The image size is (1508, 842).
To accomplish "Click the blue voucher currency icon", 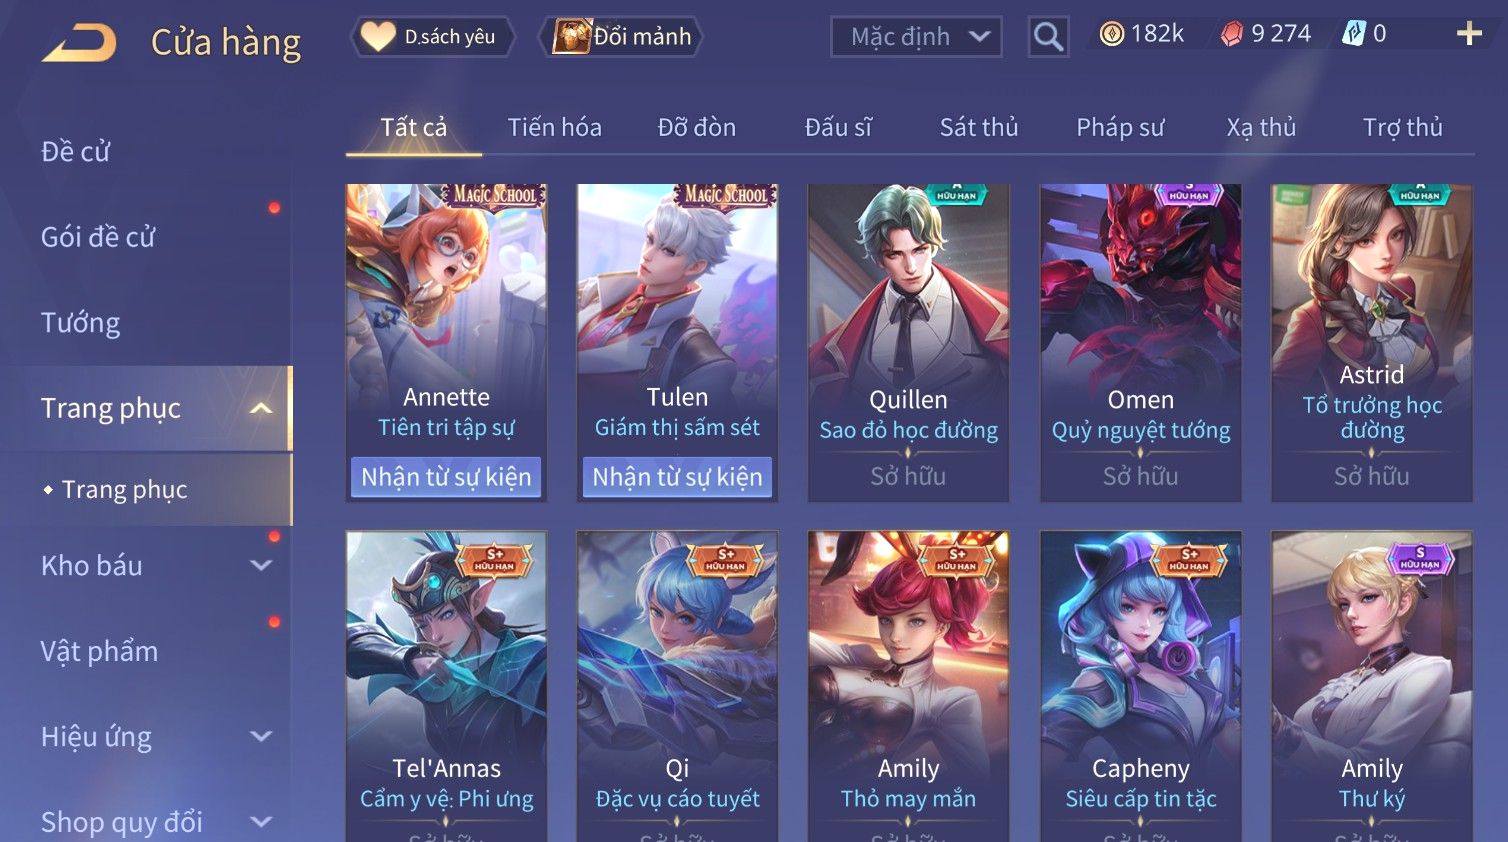I will click(1353, 34).
